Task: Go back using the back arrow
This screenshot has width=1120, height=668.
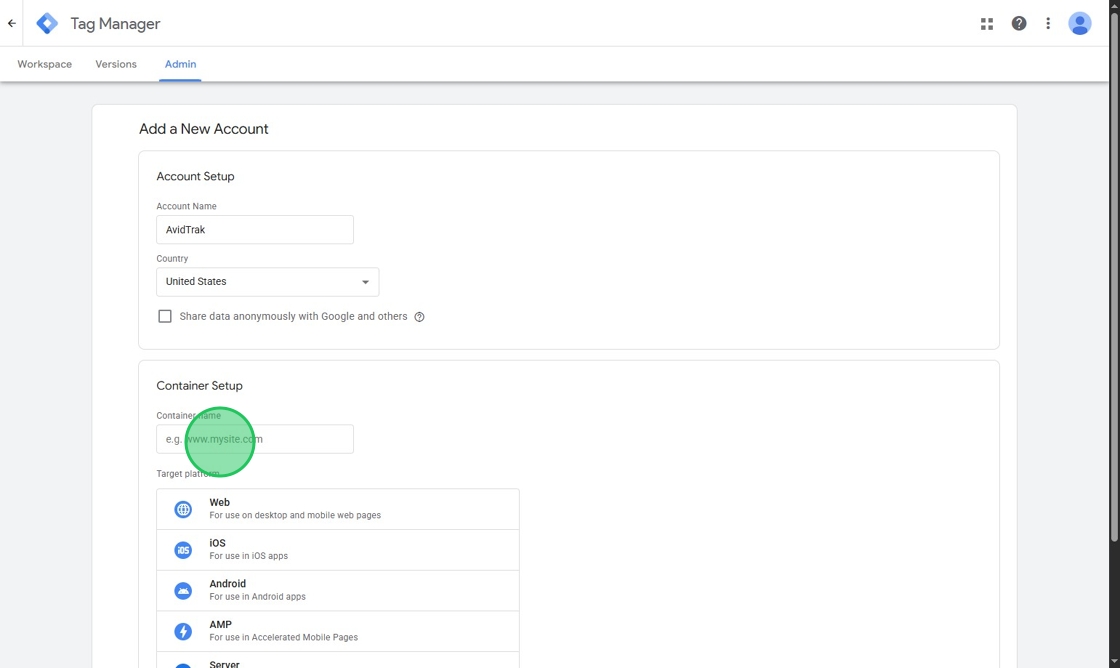Action: coord(11,23)
